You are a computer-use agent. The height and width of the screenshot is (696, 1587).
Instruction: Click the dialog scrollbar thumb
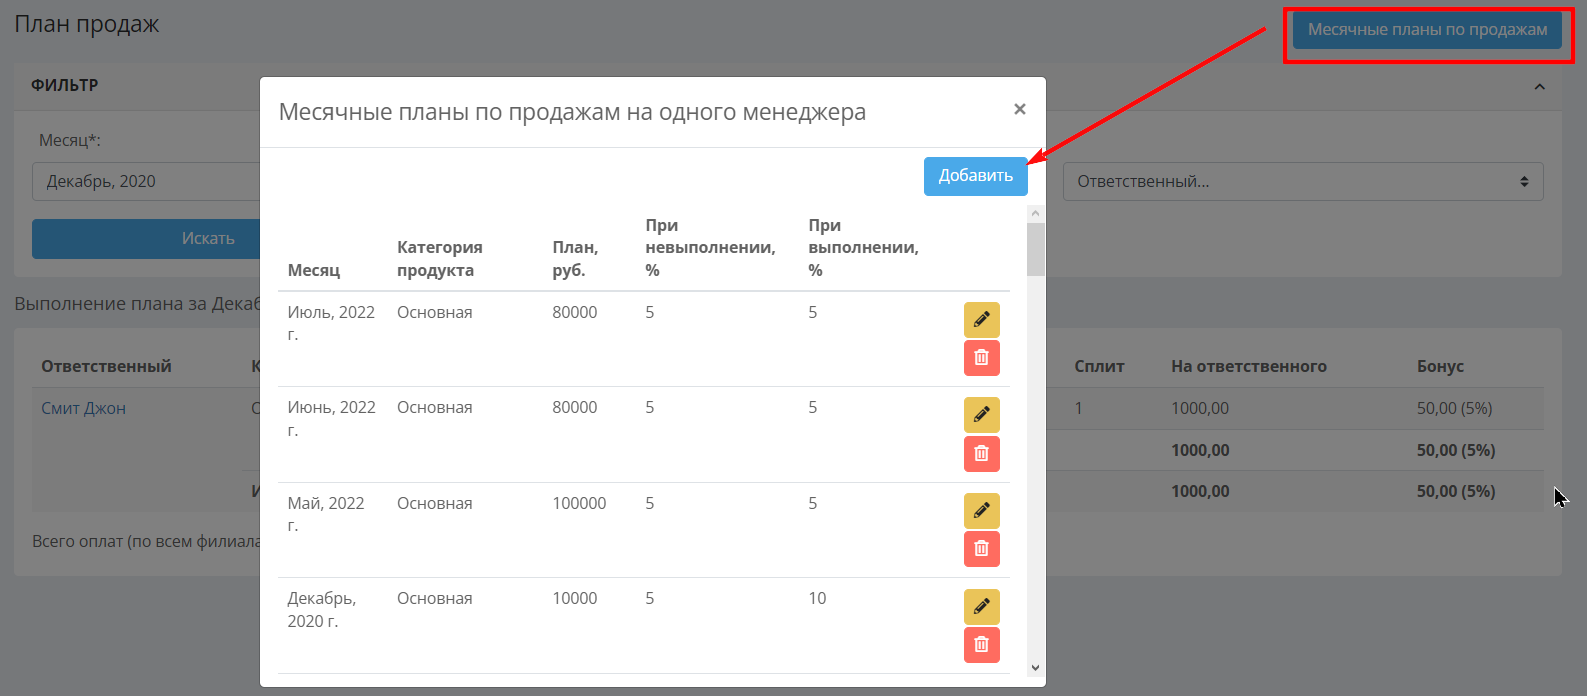click(1036, 249)
